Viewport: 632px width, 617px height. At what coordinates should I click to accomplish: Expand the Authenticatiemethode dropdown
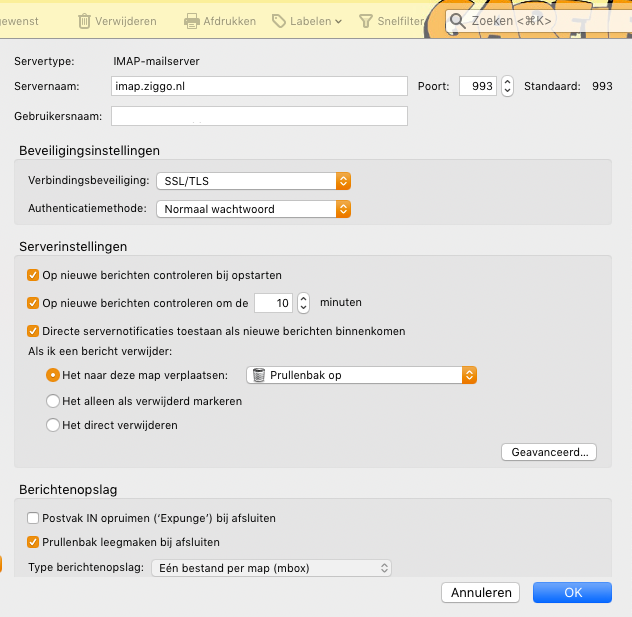(254, 209)
